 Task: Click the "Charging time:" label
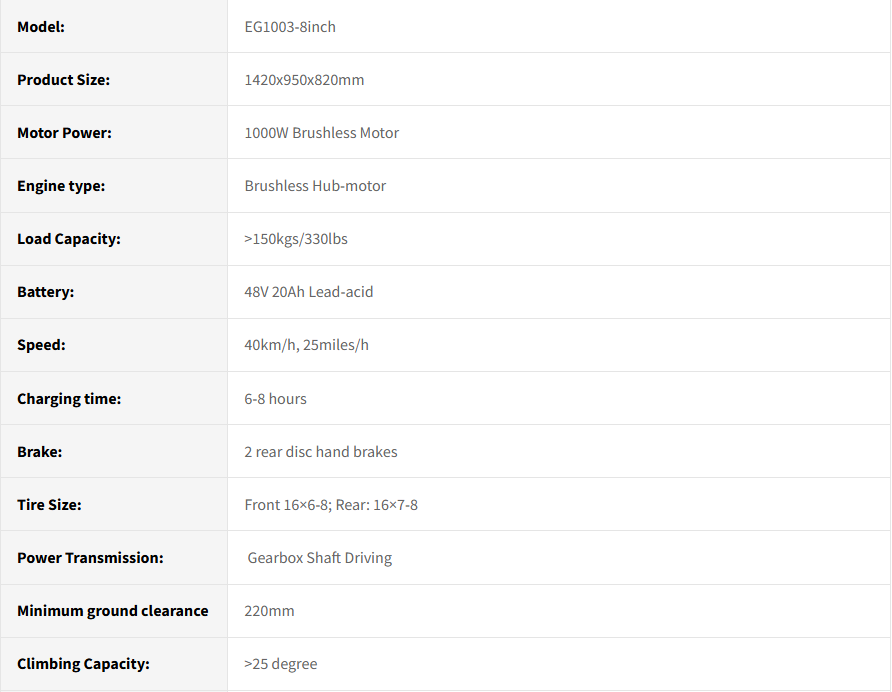pyautogui.click(x=69, y=399)
